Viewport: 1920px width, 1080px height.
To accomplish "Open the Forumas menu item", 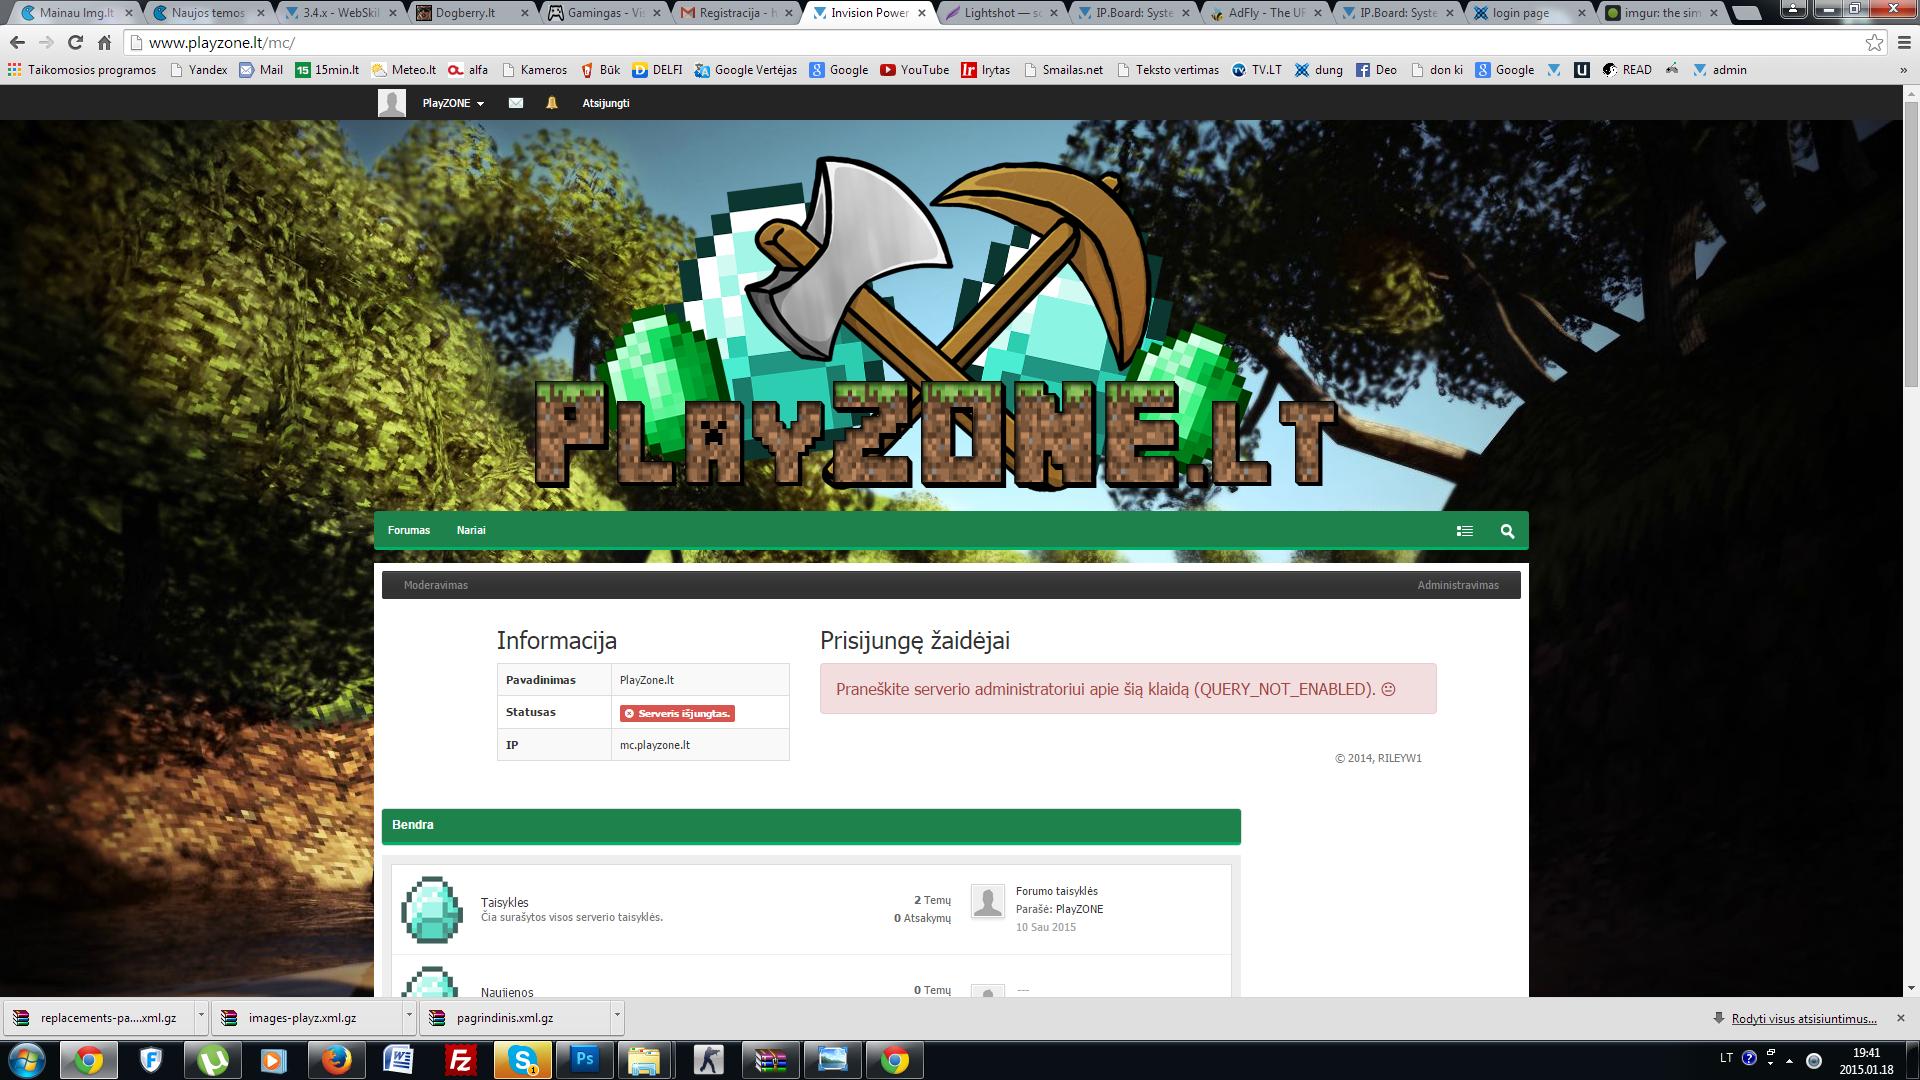I will (x=409, y=530).
